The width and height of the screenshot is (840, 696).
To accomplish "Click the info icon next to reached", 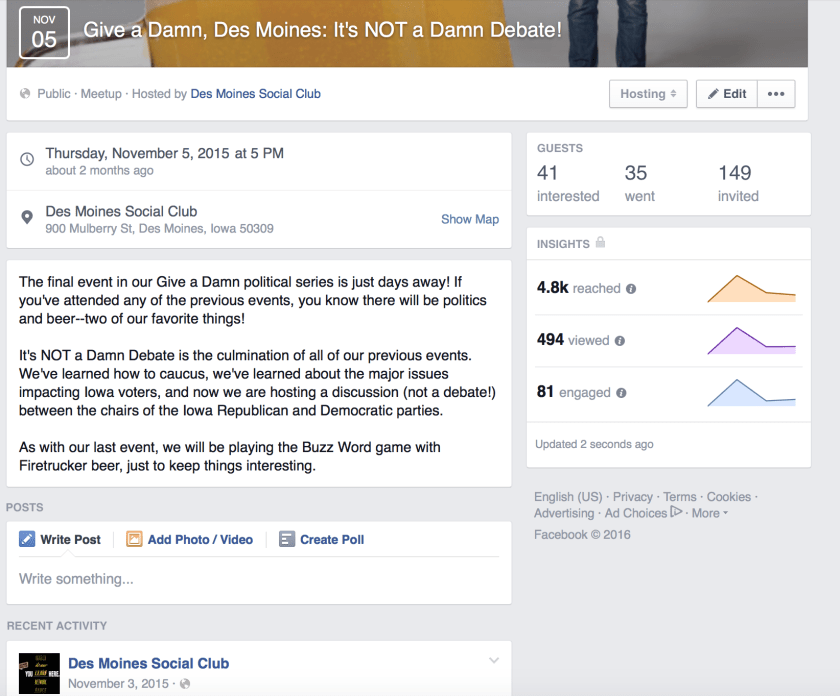I will (x=631, y=289).
